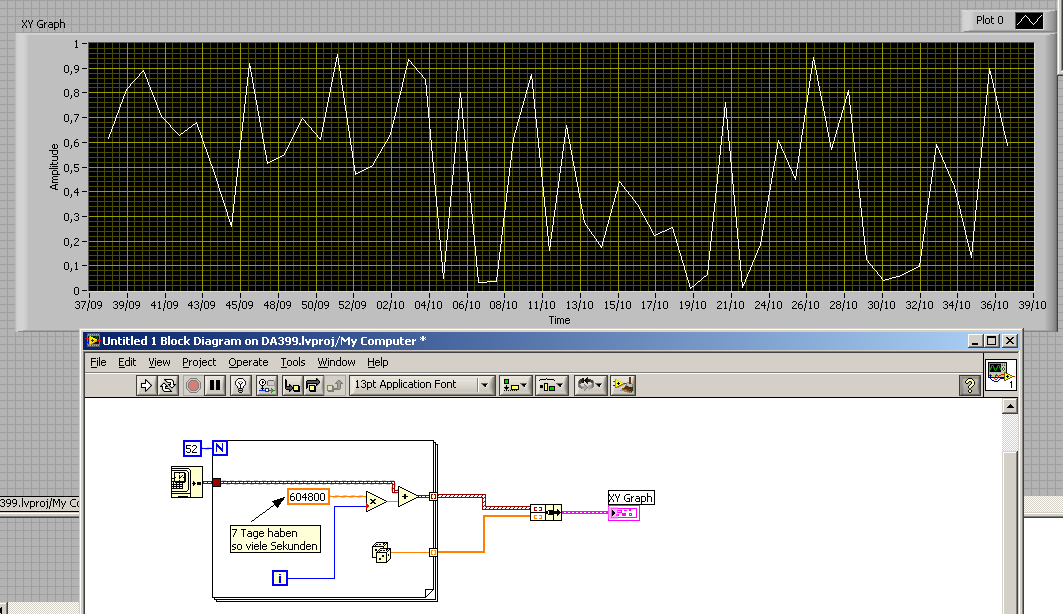Click the Get Date/Time node
This screenshot has height=614, width=1063.
click(187, 482)
